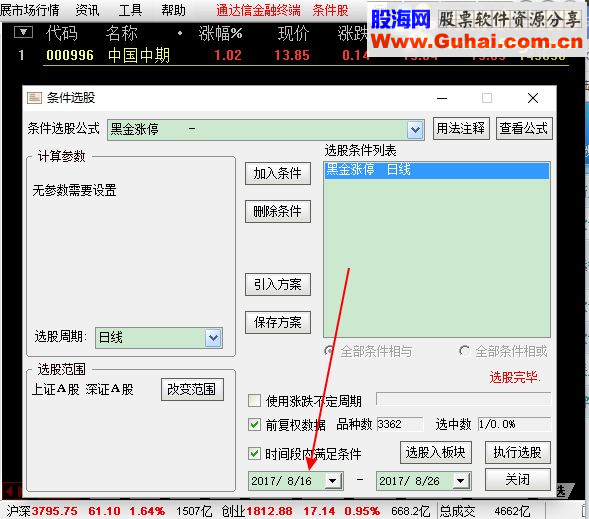Open the start date 2017/8/16 picker arrow

(332, 481)
